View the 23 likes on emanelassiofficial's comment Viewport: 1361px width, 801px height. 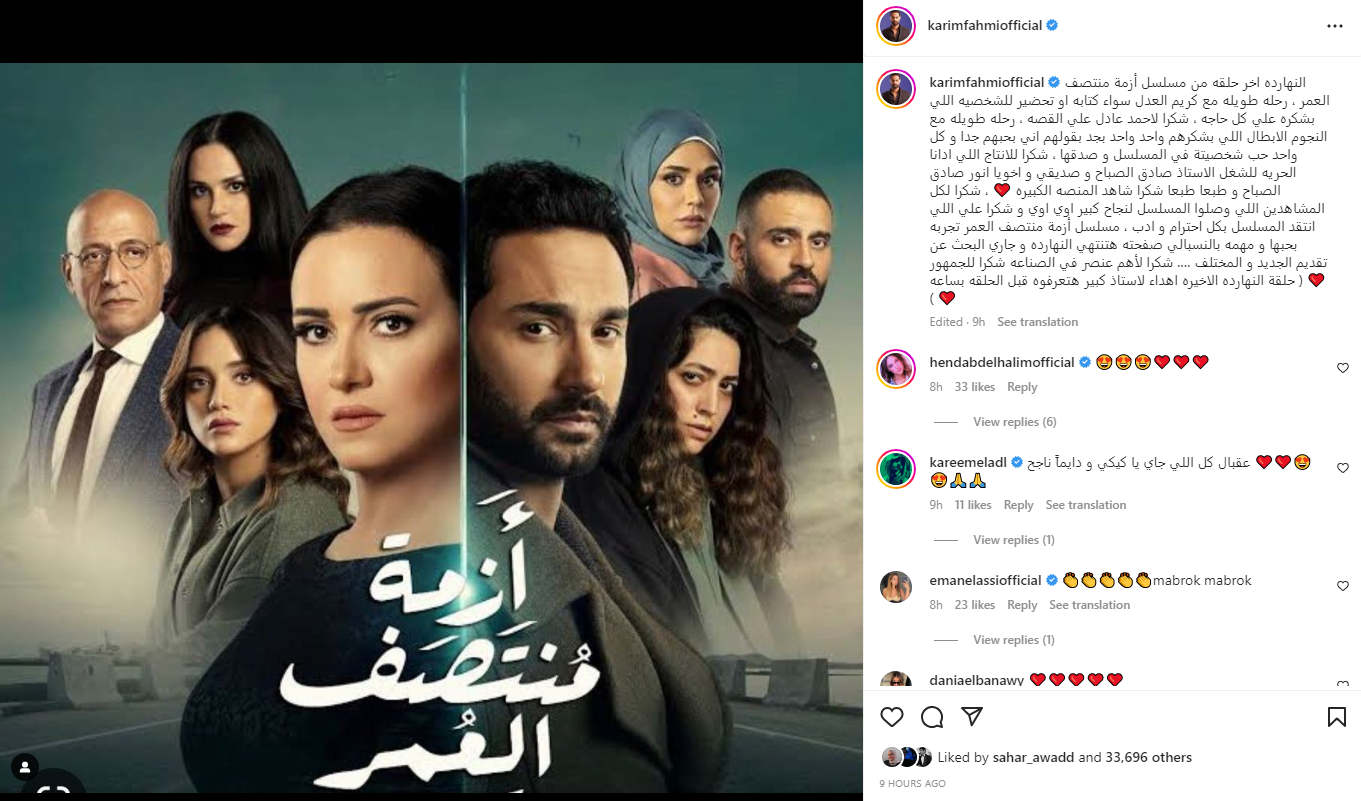coord(975,605)
